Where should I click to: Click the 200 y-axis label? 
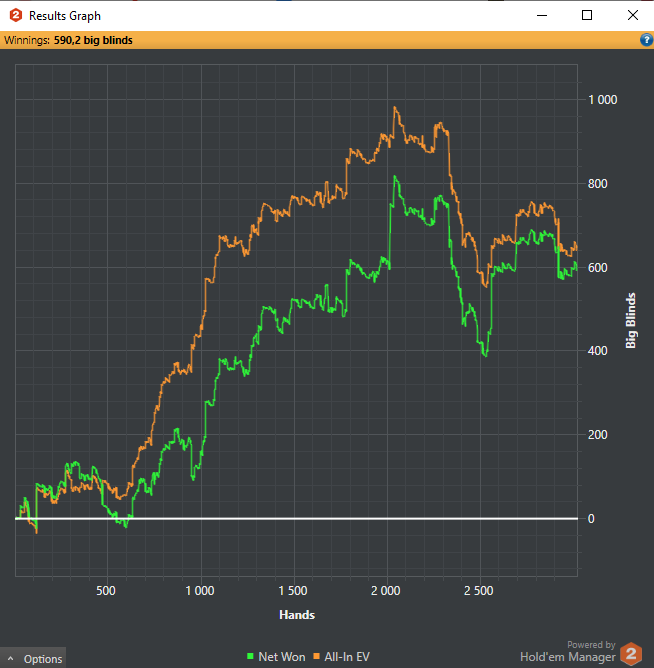coord(597,435)
